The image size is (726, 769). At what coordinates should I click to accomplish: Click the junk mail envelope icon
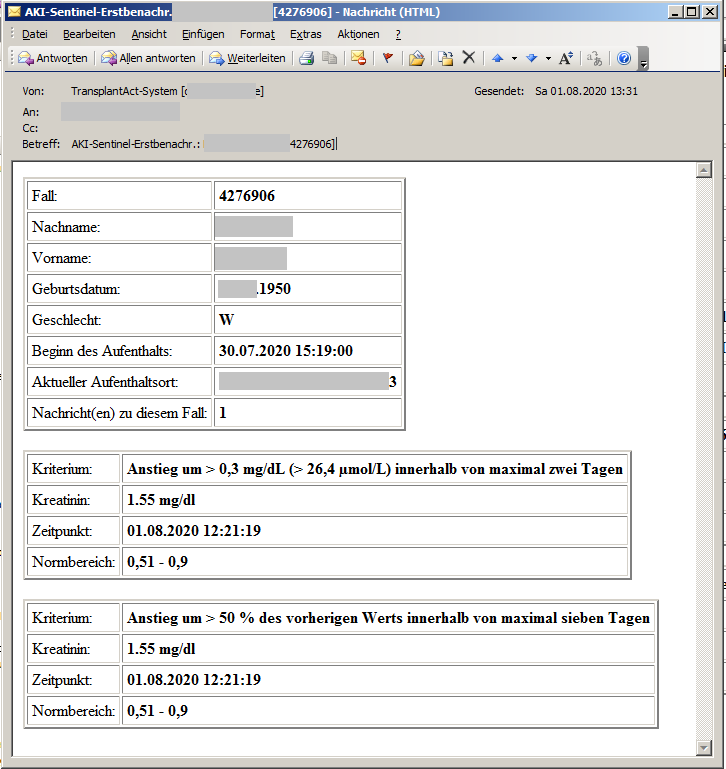click(x=359, y=58)
